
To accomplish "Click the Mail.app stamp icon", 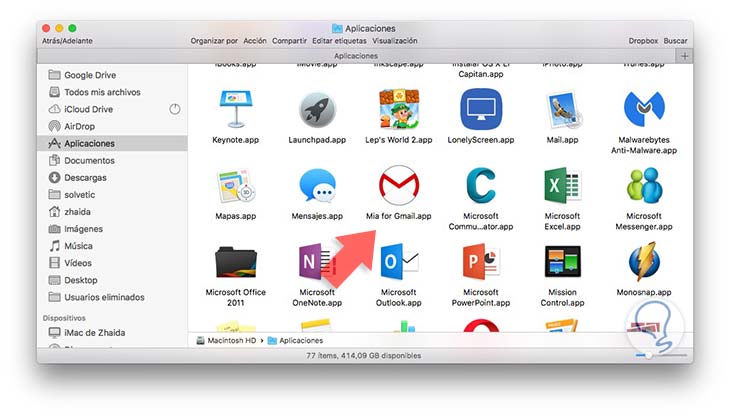I will click(x=563, y=110).
